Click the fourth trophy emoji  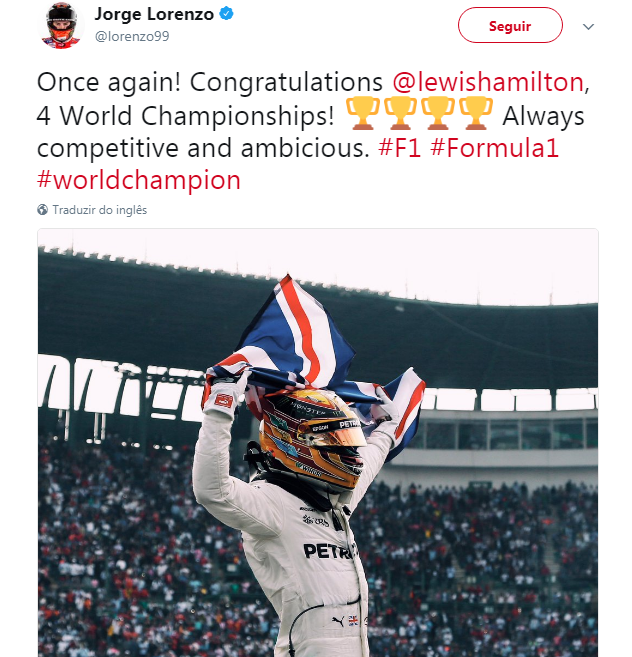(x=476, y=116)
